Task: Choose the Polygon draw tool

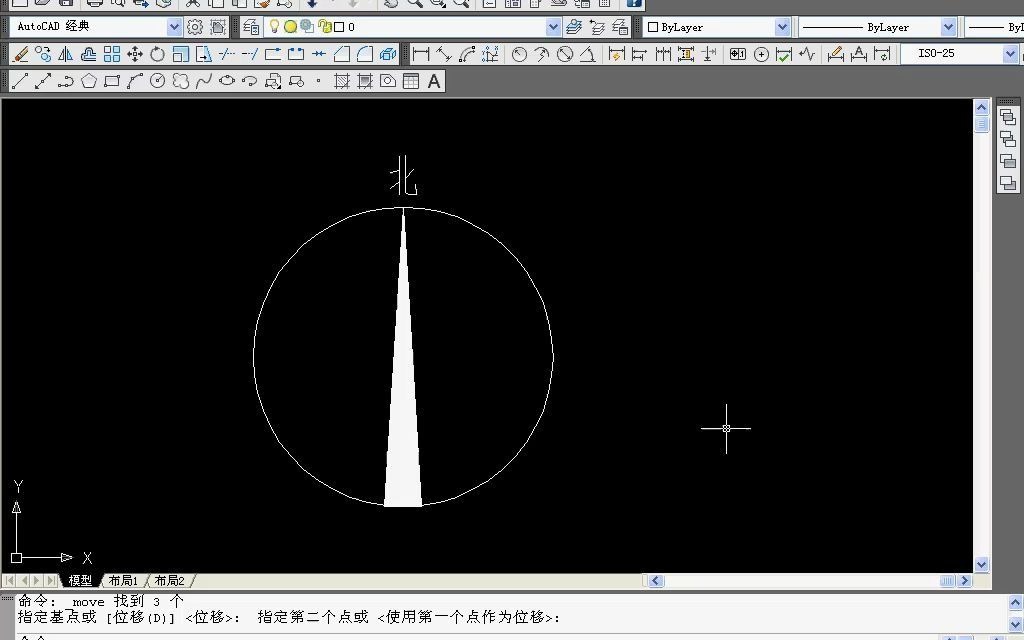Action: click(89, 81)
